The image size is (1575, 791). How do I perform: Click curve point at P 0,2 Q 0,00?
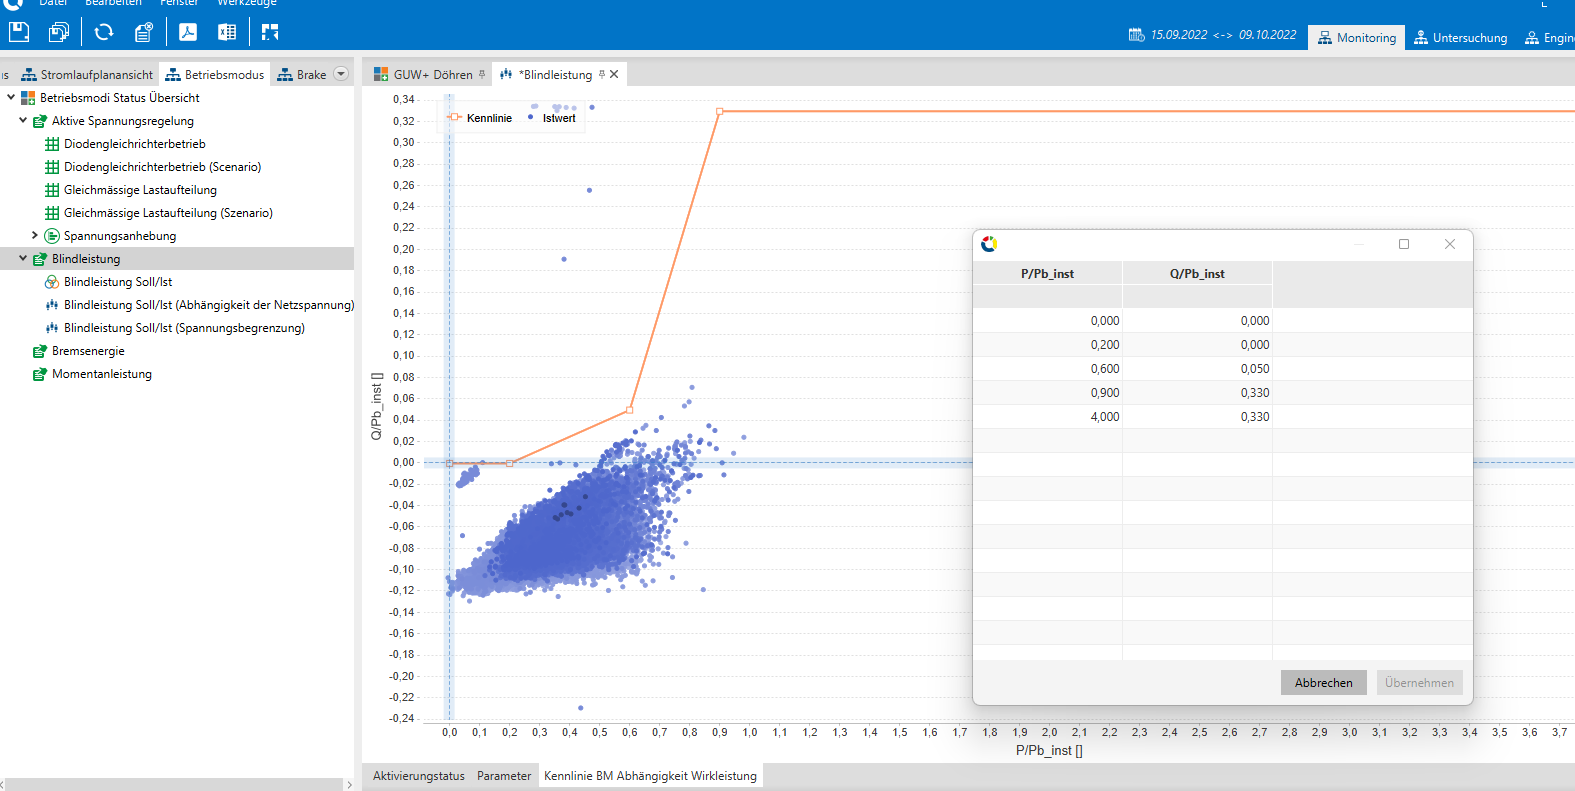[510, 463]
